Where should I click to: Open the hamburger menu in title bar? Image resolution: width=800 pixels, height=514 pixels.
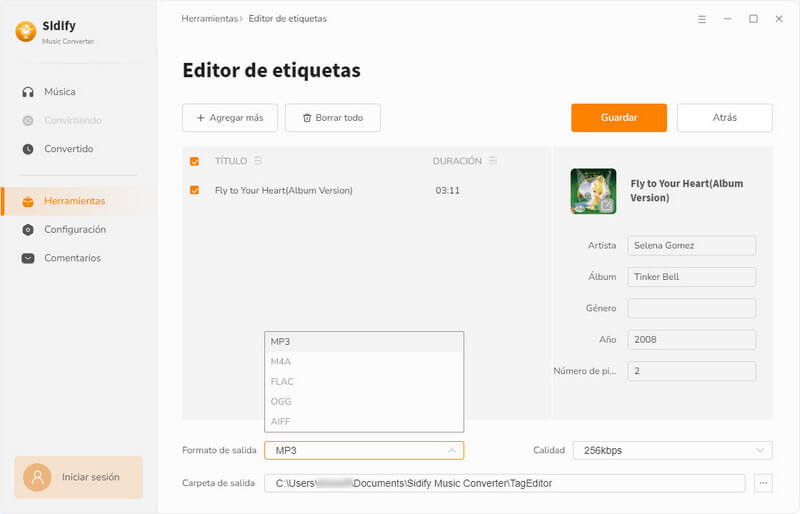click(702, 19)
